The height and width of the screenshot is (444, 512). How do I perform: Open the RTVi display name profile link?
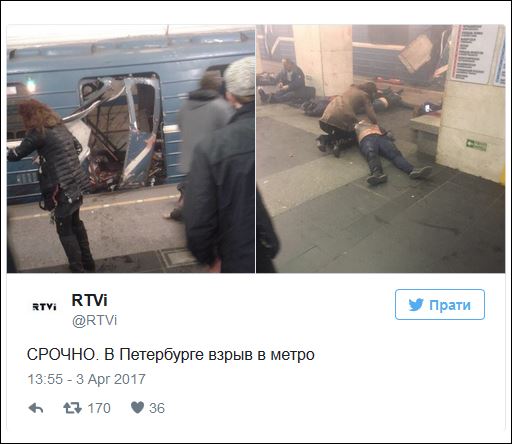(89, 300)
